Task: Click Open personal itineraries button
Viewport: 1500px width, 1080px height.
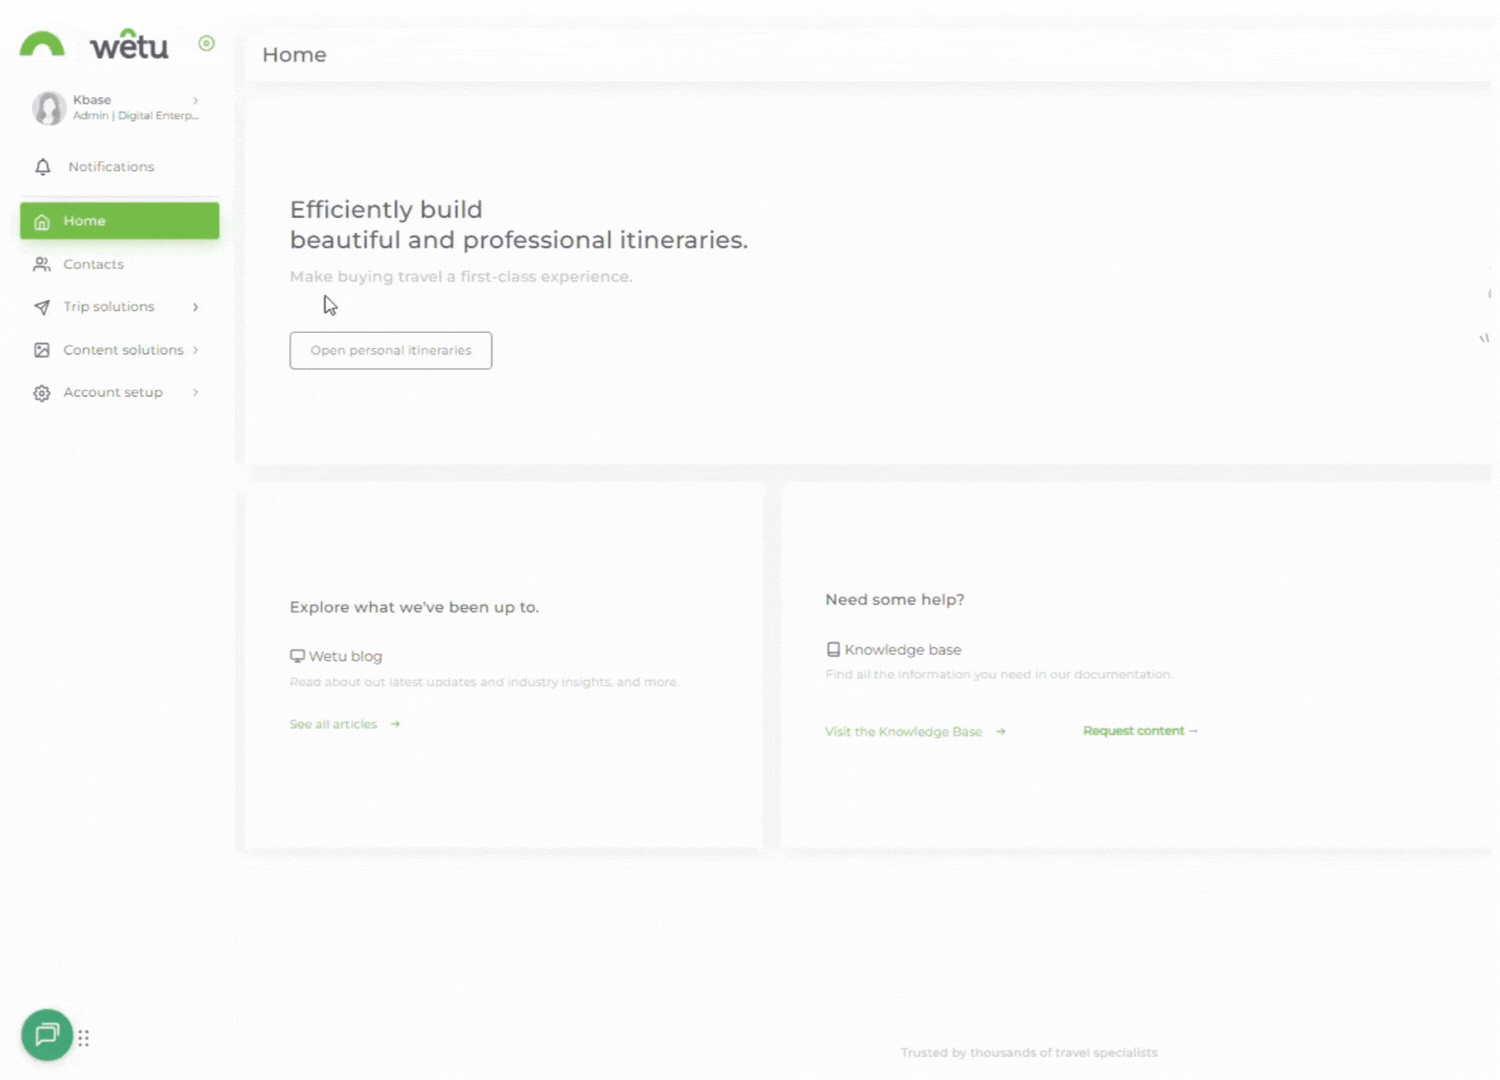Action: (x=391, y=350)
